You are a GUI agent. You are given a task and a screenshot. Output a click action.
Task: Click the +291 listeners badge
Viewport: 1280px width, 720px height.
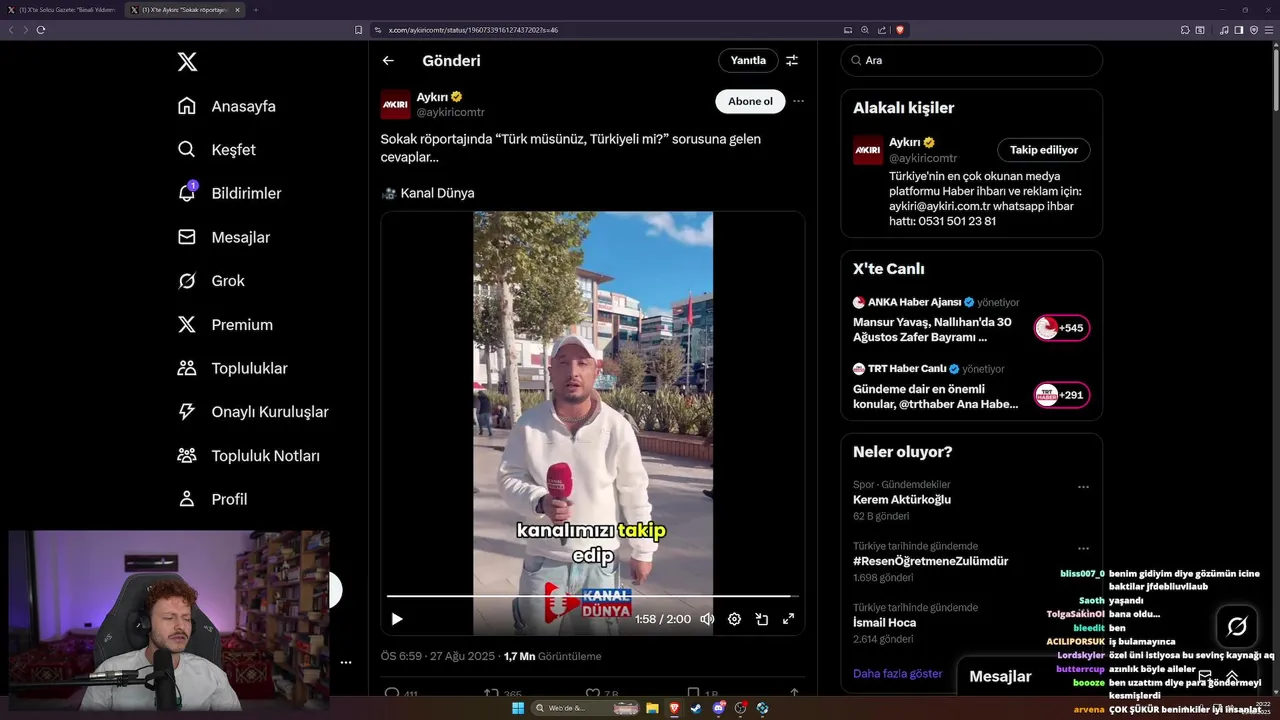(1062, 395)
